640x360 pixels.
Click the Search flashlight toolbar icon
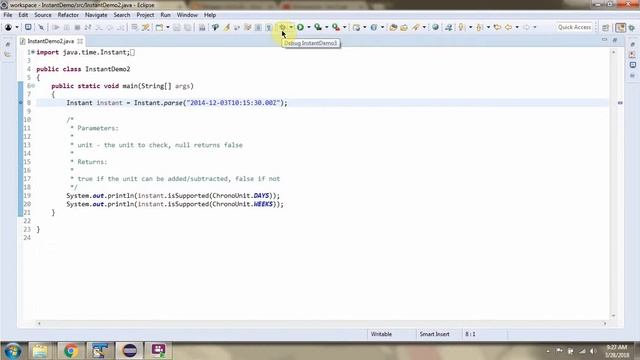[x=416, y=27]
